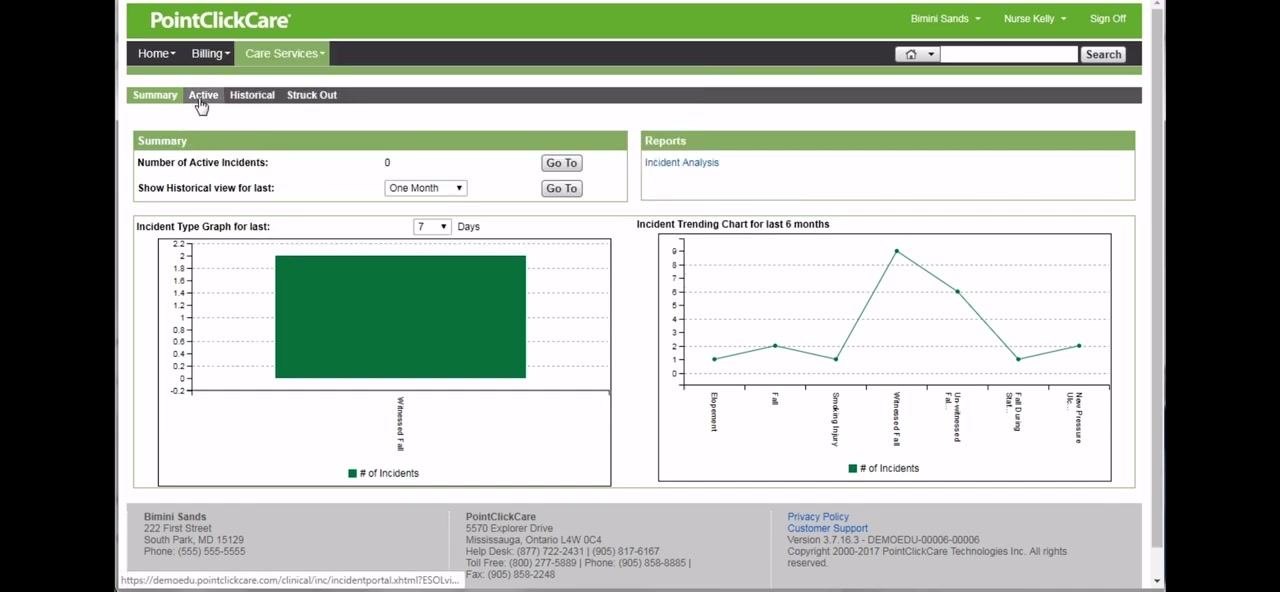Screen dimensions: 1280x592
Task: Click the Unwitnessed Fall trend data point
Action: click(957, 291)
